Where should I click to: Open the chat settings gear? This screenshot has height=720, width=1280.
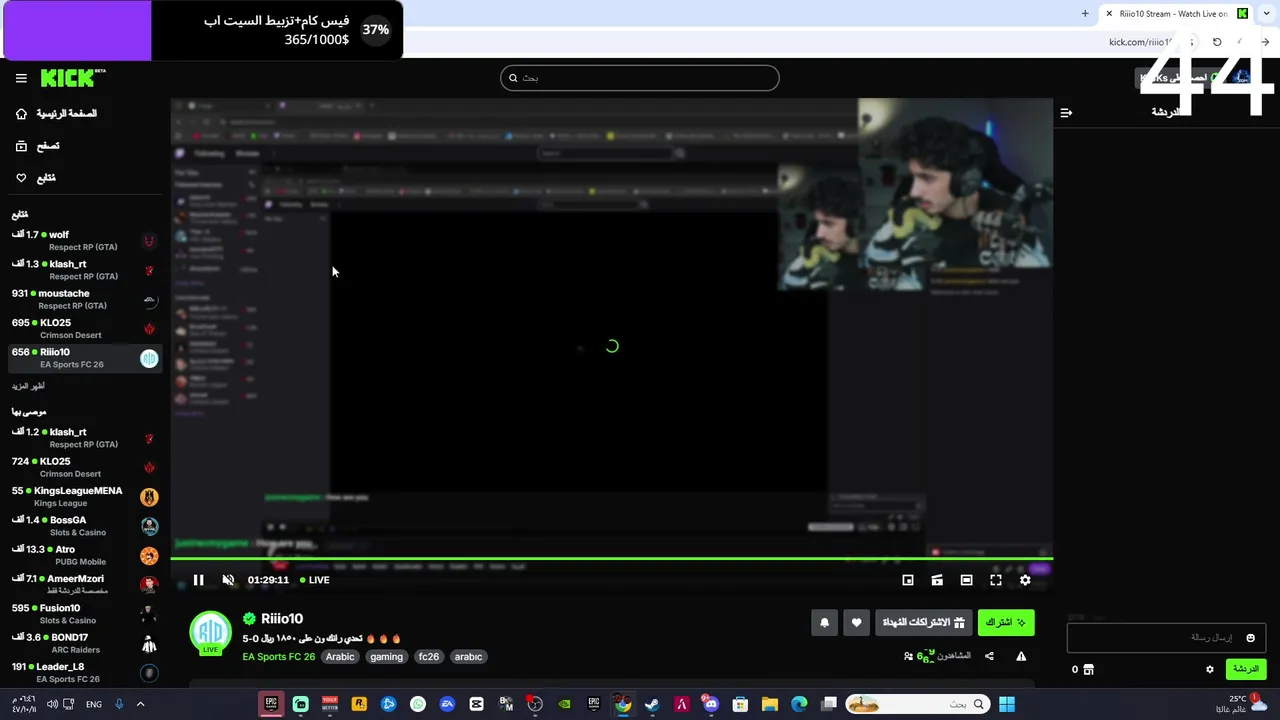(x=1210, y=670)
